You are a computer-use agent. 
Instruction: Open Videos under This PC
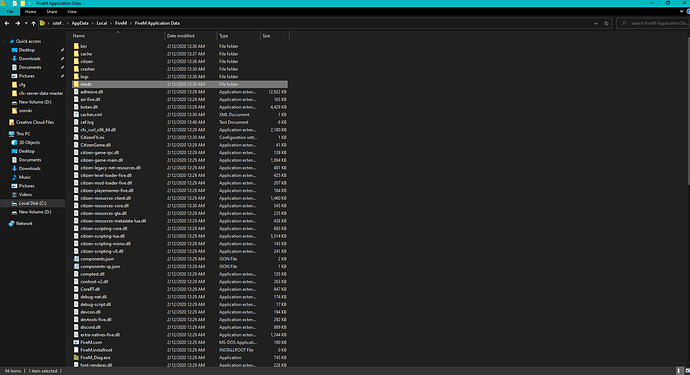[x=25, y=195]
